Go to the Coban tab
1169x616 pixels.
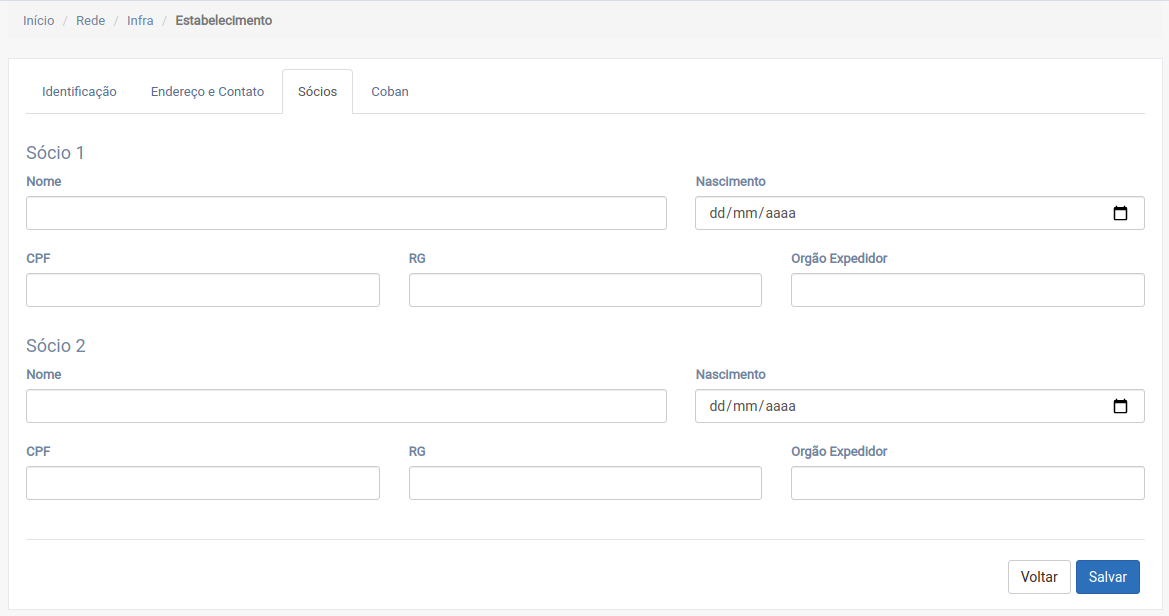pyautogui.click(x=389, y=92)
